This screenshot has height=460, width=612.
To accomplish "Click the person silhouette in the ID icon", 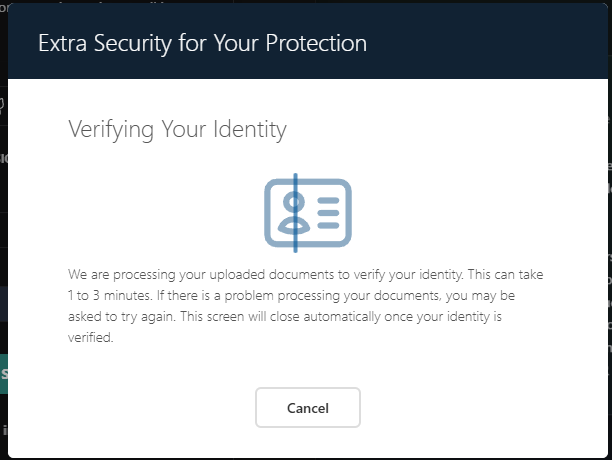I will coord(293,211).
